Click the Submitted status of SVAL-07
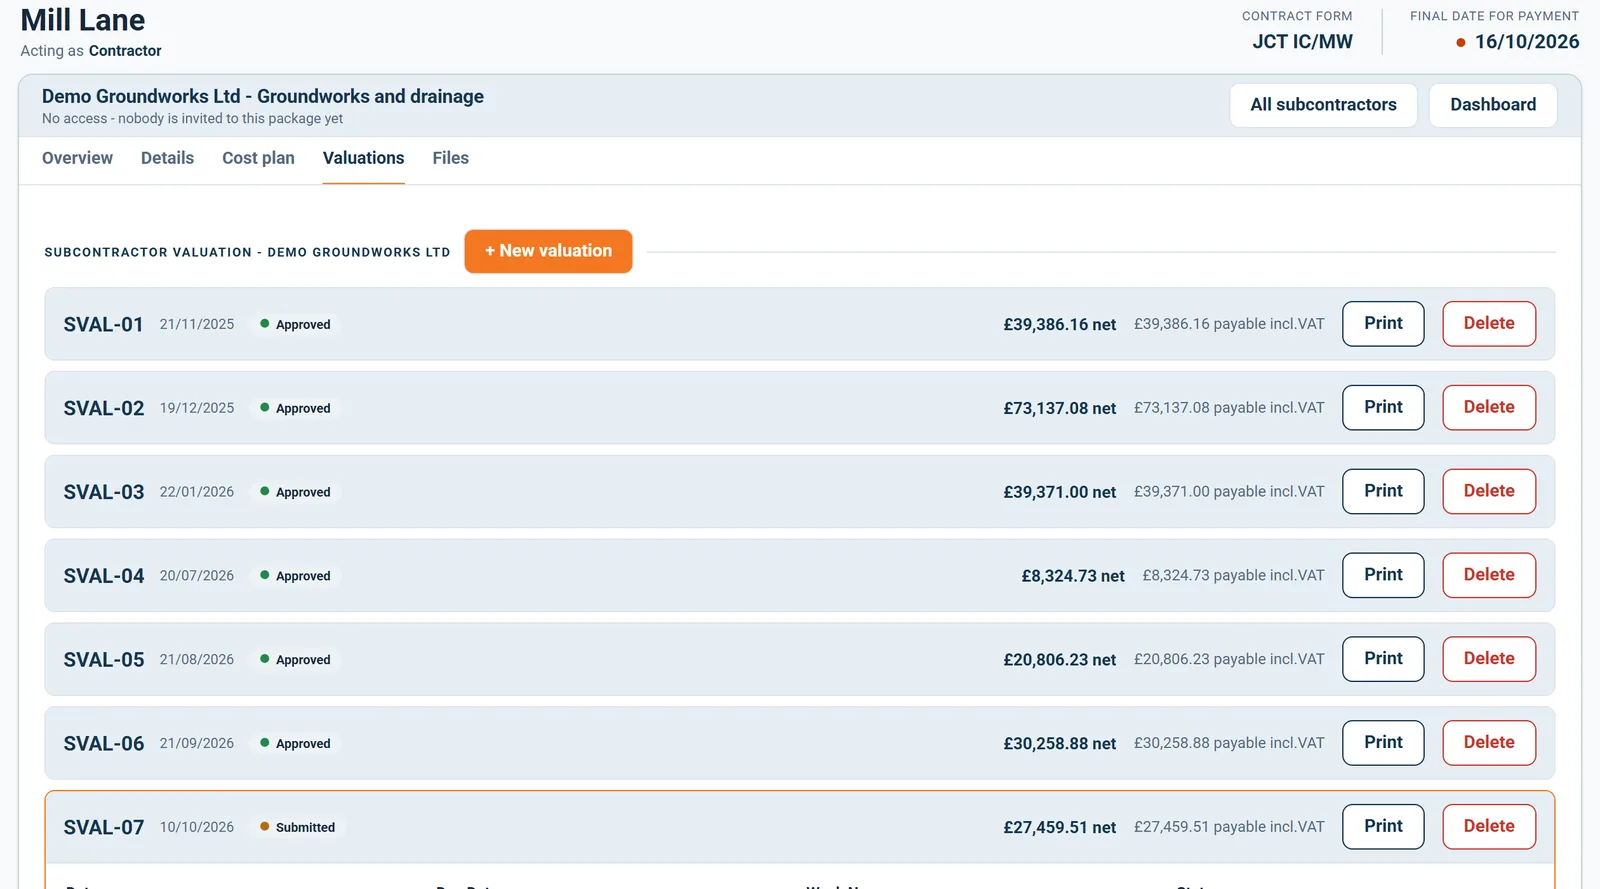The height and width of the screenshot is (889, 1600). tap(298, 827)
